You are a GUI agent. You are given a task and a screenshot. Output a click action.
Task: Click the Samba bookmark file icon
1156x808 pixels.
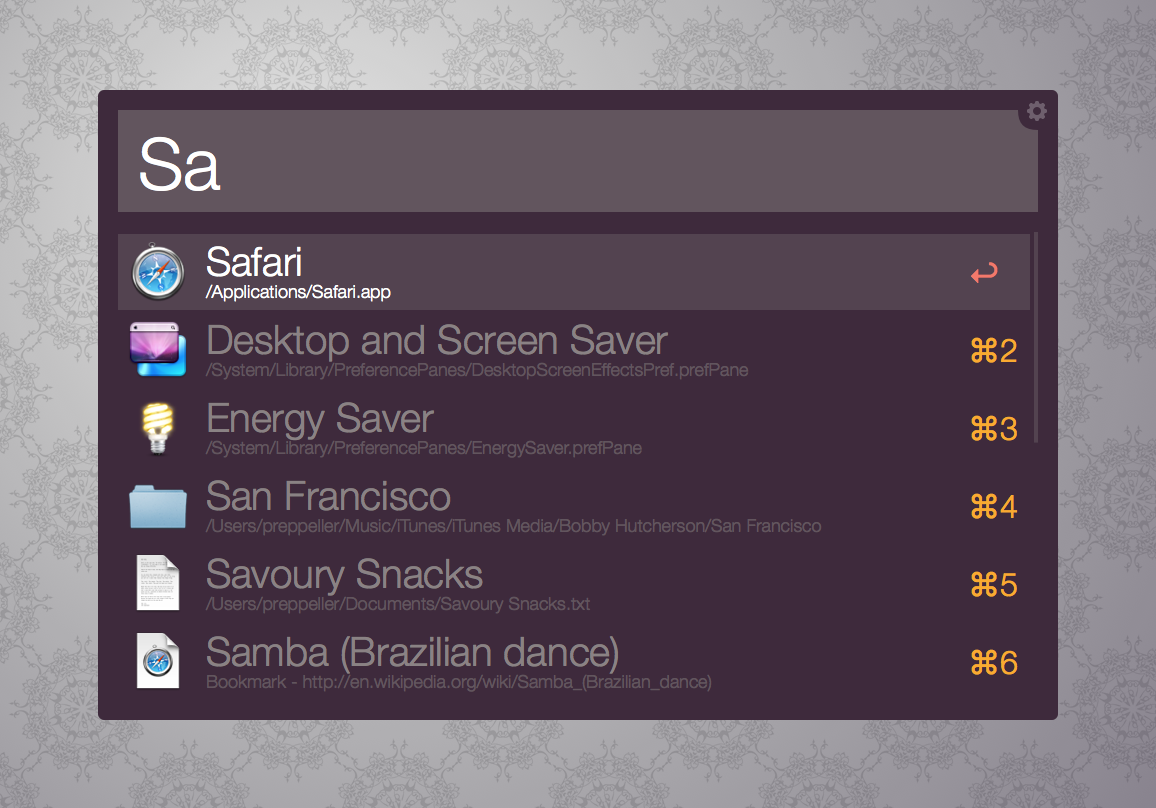[158, 661]
